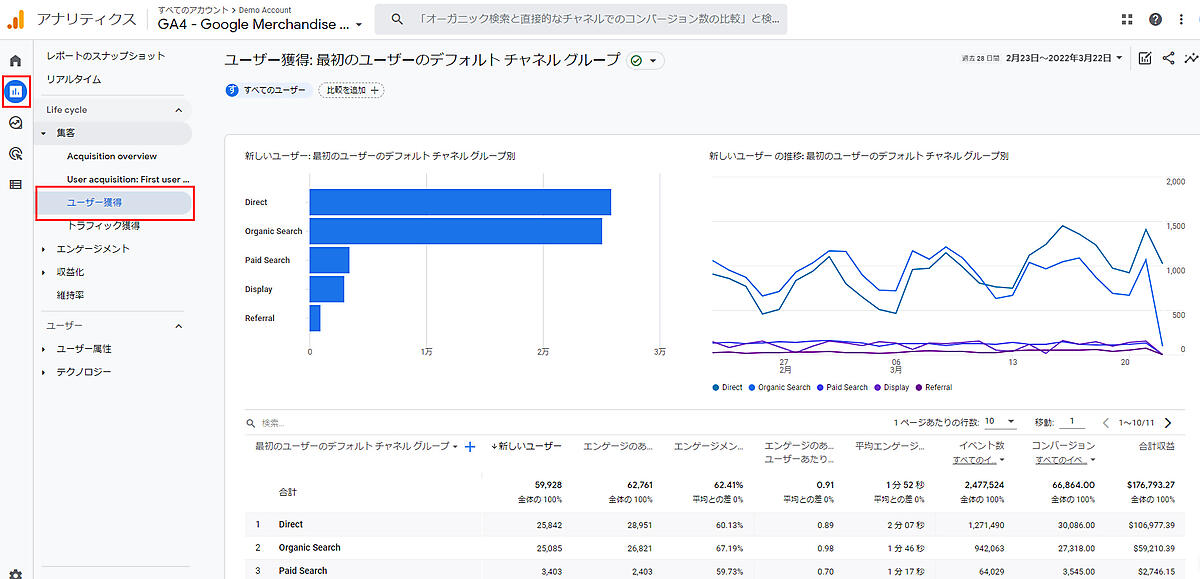Open the apps grid icon in header

pyautogui.click(x=1128, y=19)
